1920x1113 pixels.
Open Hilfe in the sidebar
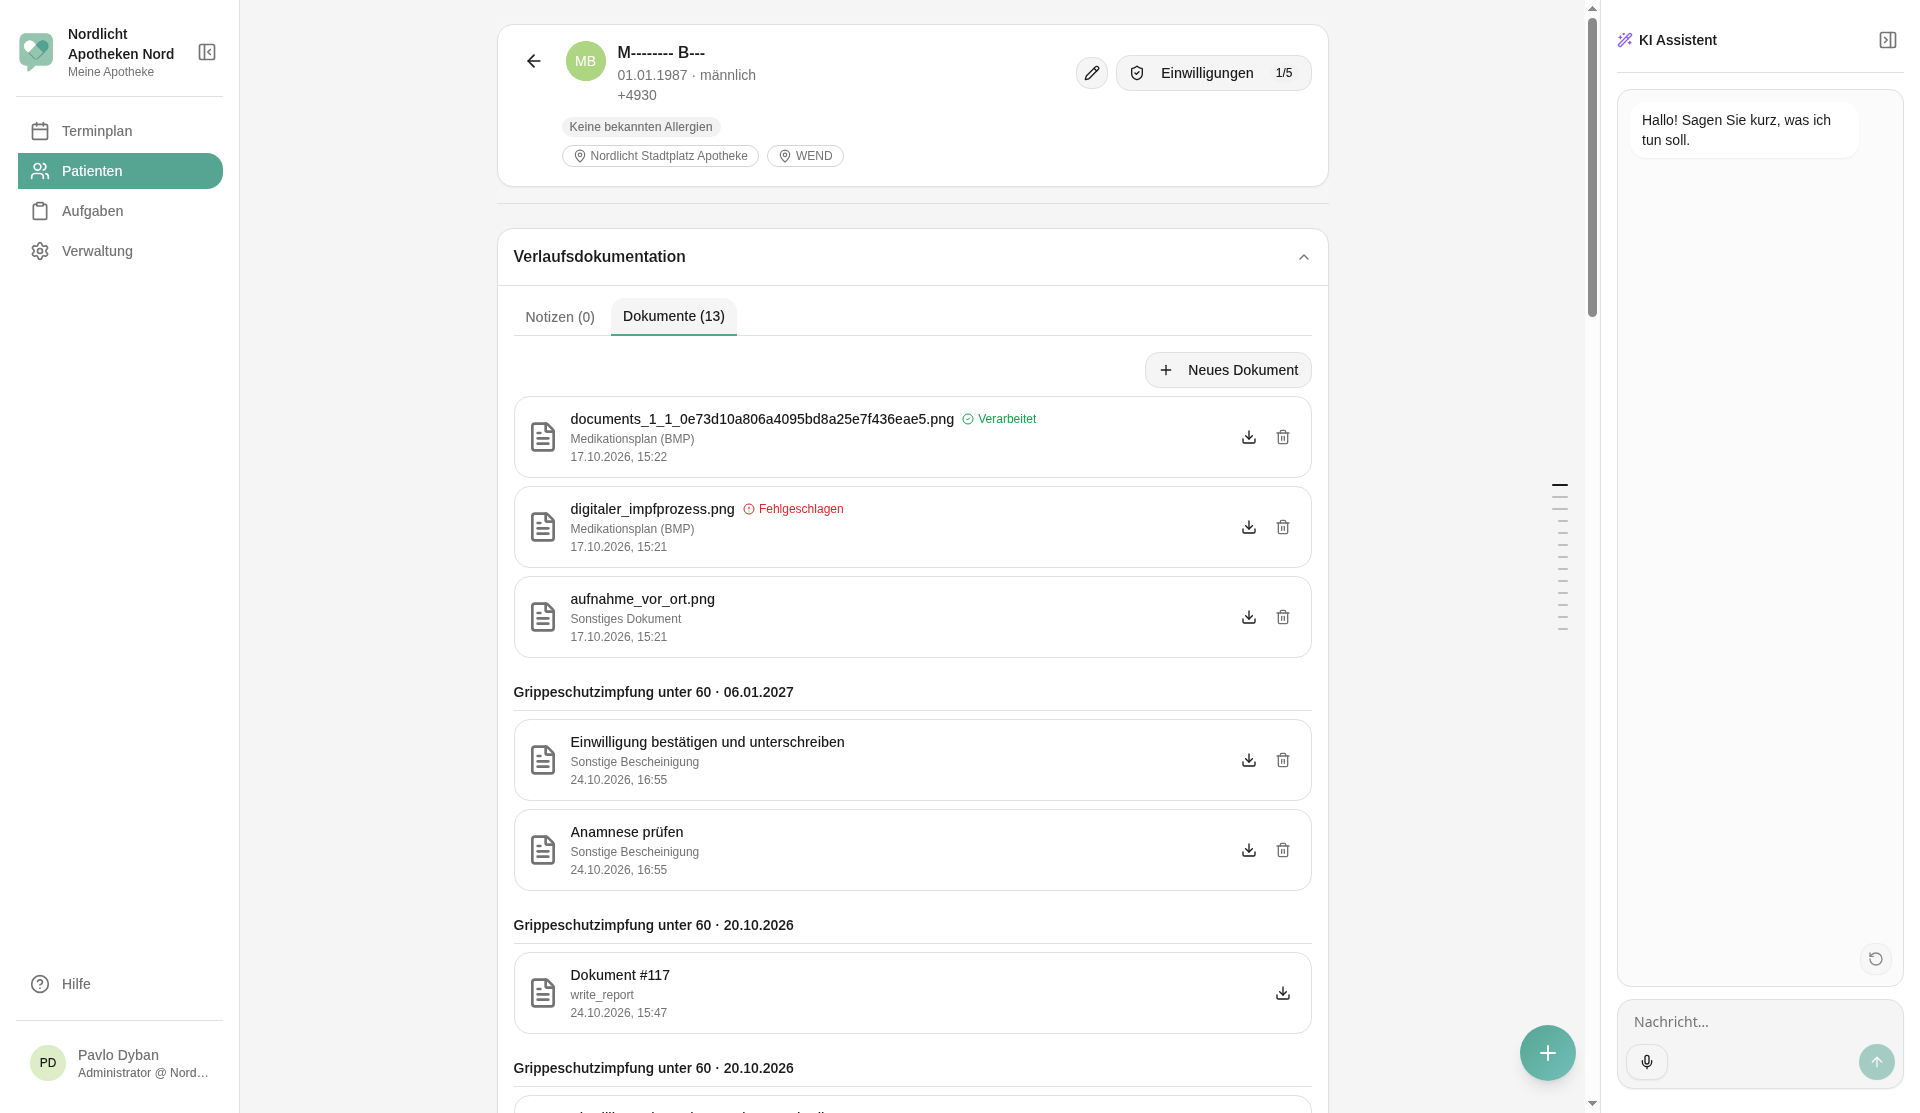(120, 984)
